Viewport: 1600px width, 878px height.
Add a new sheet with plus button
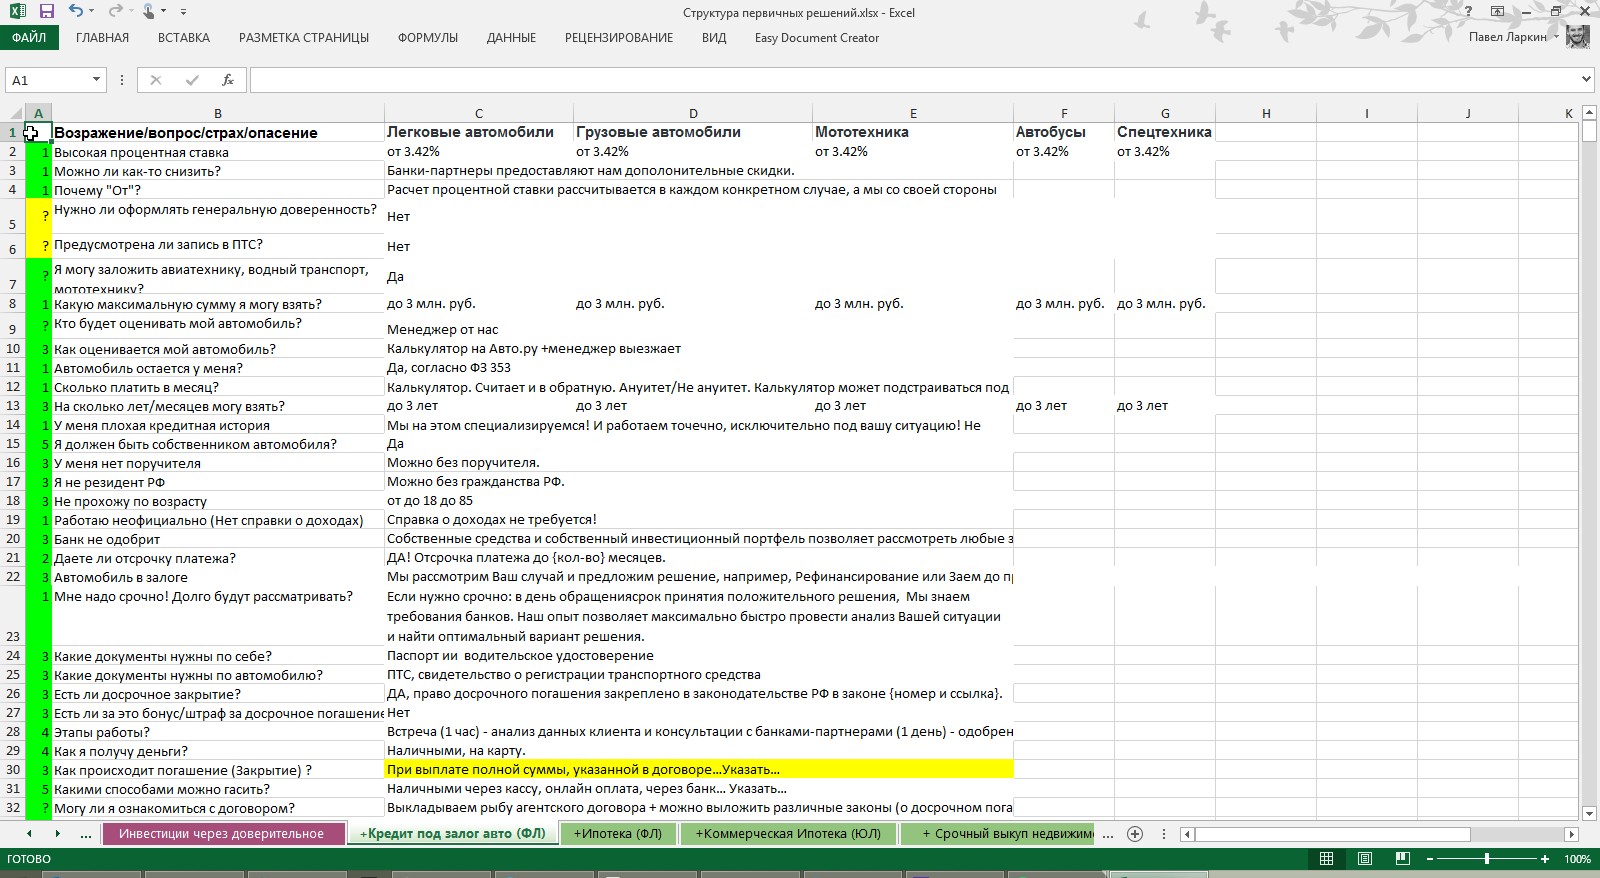pos(1134,833)
